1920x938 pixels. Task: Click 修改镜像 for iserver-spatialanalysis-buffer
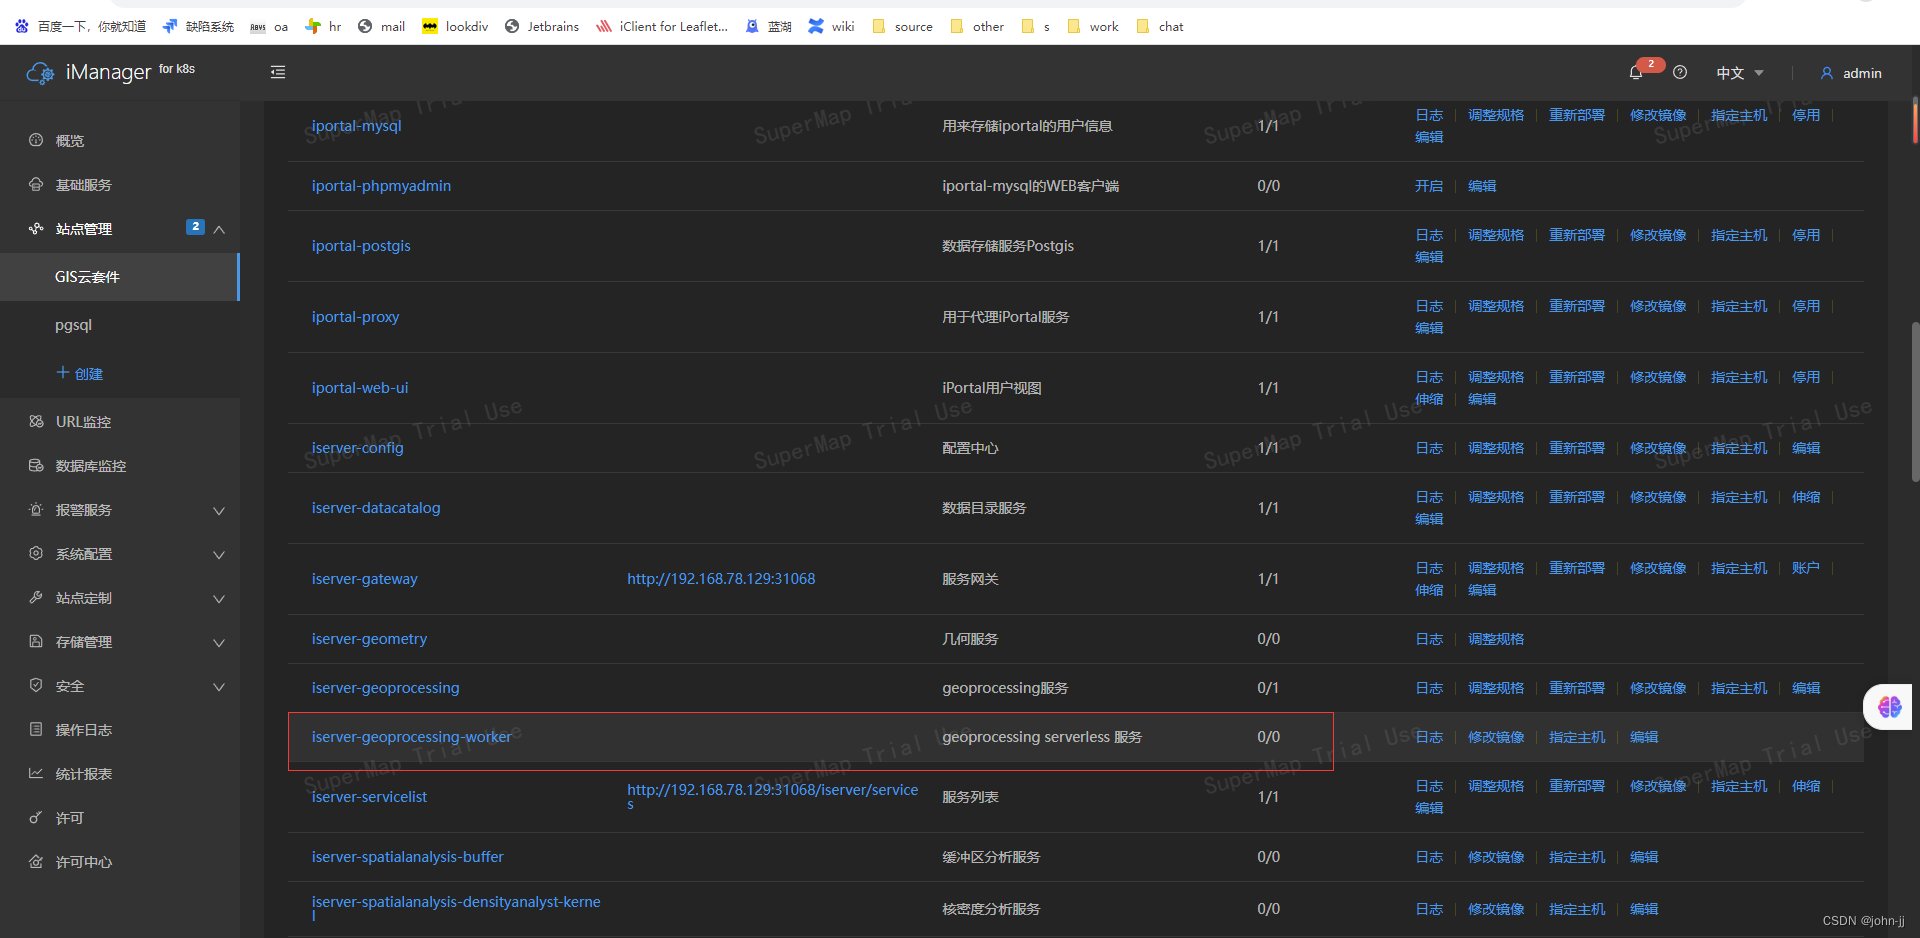point(1496,857)
